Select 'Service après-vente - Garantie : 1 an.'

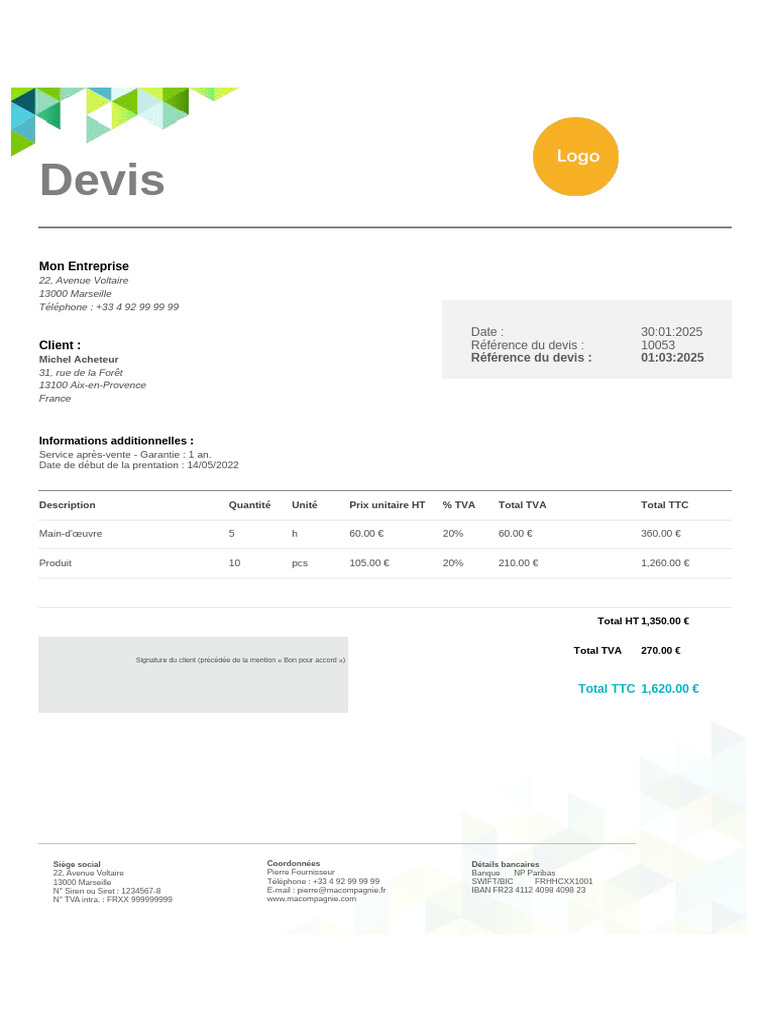(x=125, y=455)
